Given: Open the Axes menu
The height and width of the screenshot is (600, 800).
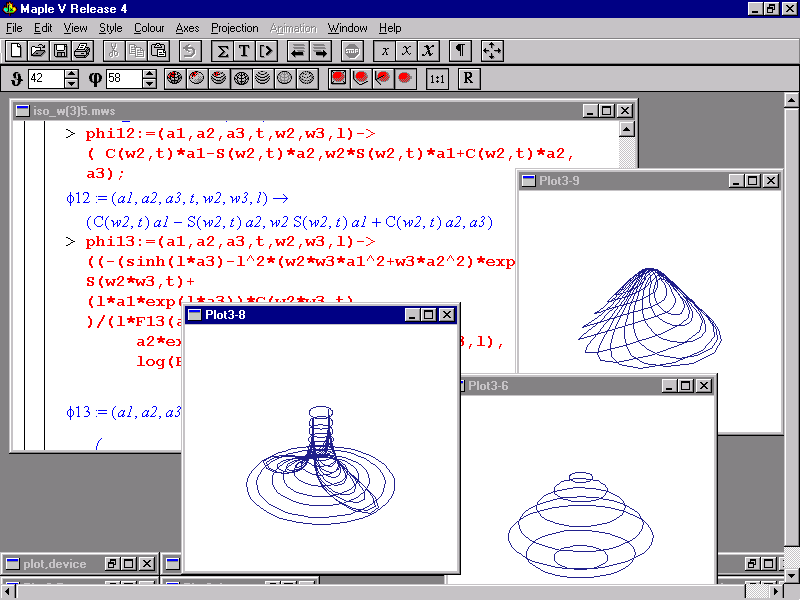Looking at the screenshot, I should (x=187, y=28).
